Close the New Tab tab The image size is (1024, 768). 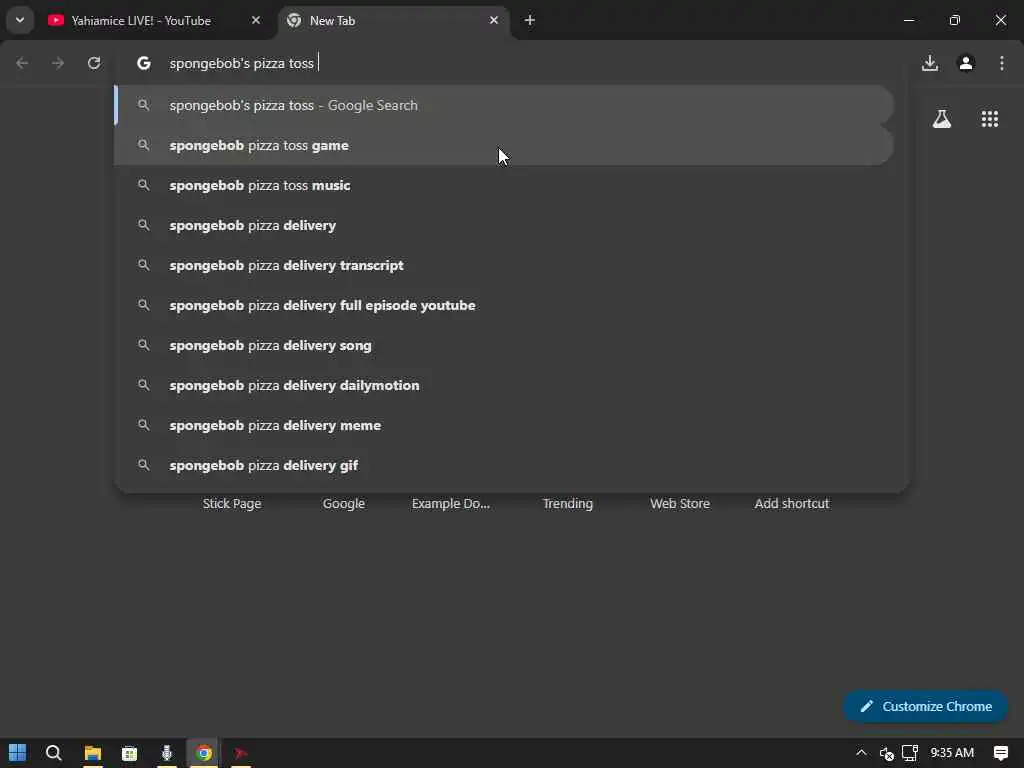494,20
